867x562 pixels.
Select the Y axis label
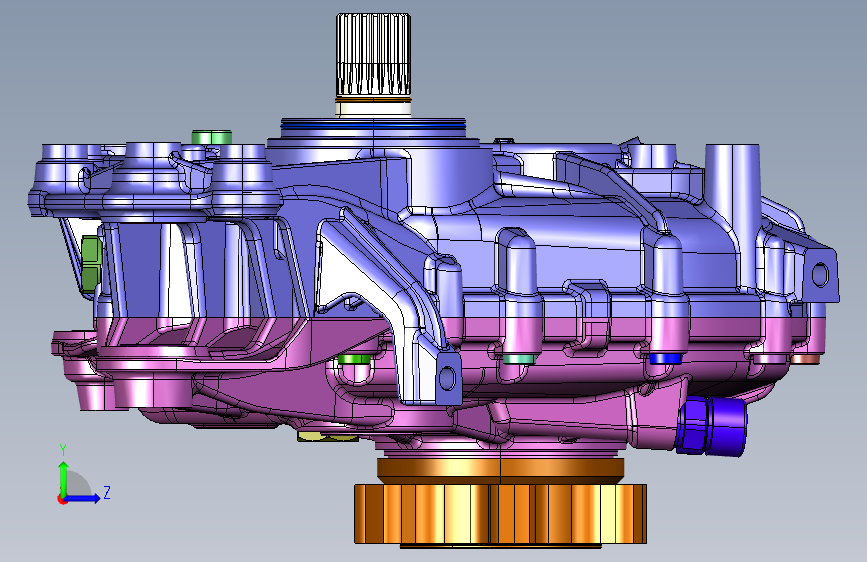point(63,450)
